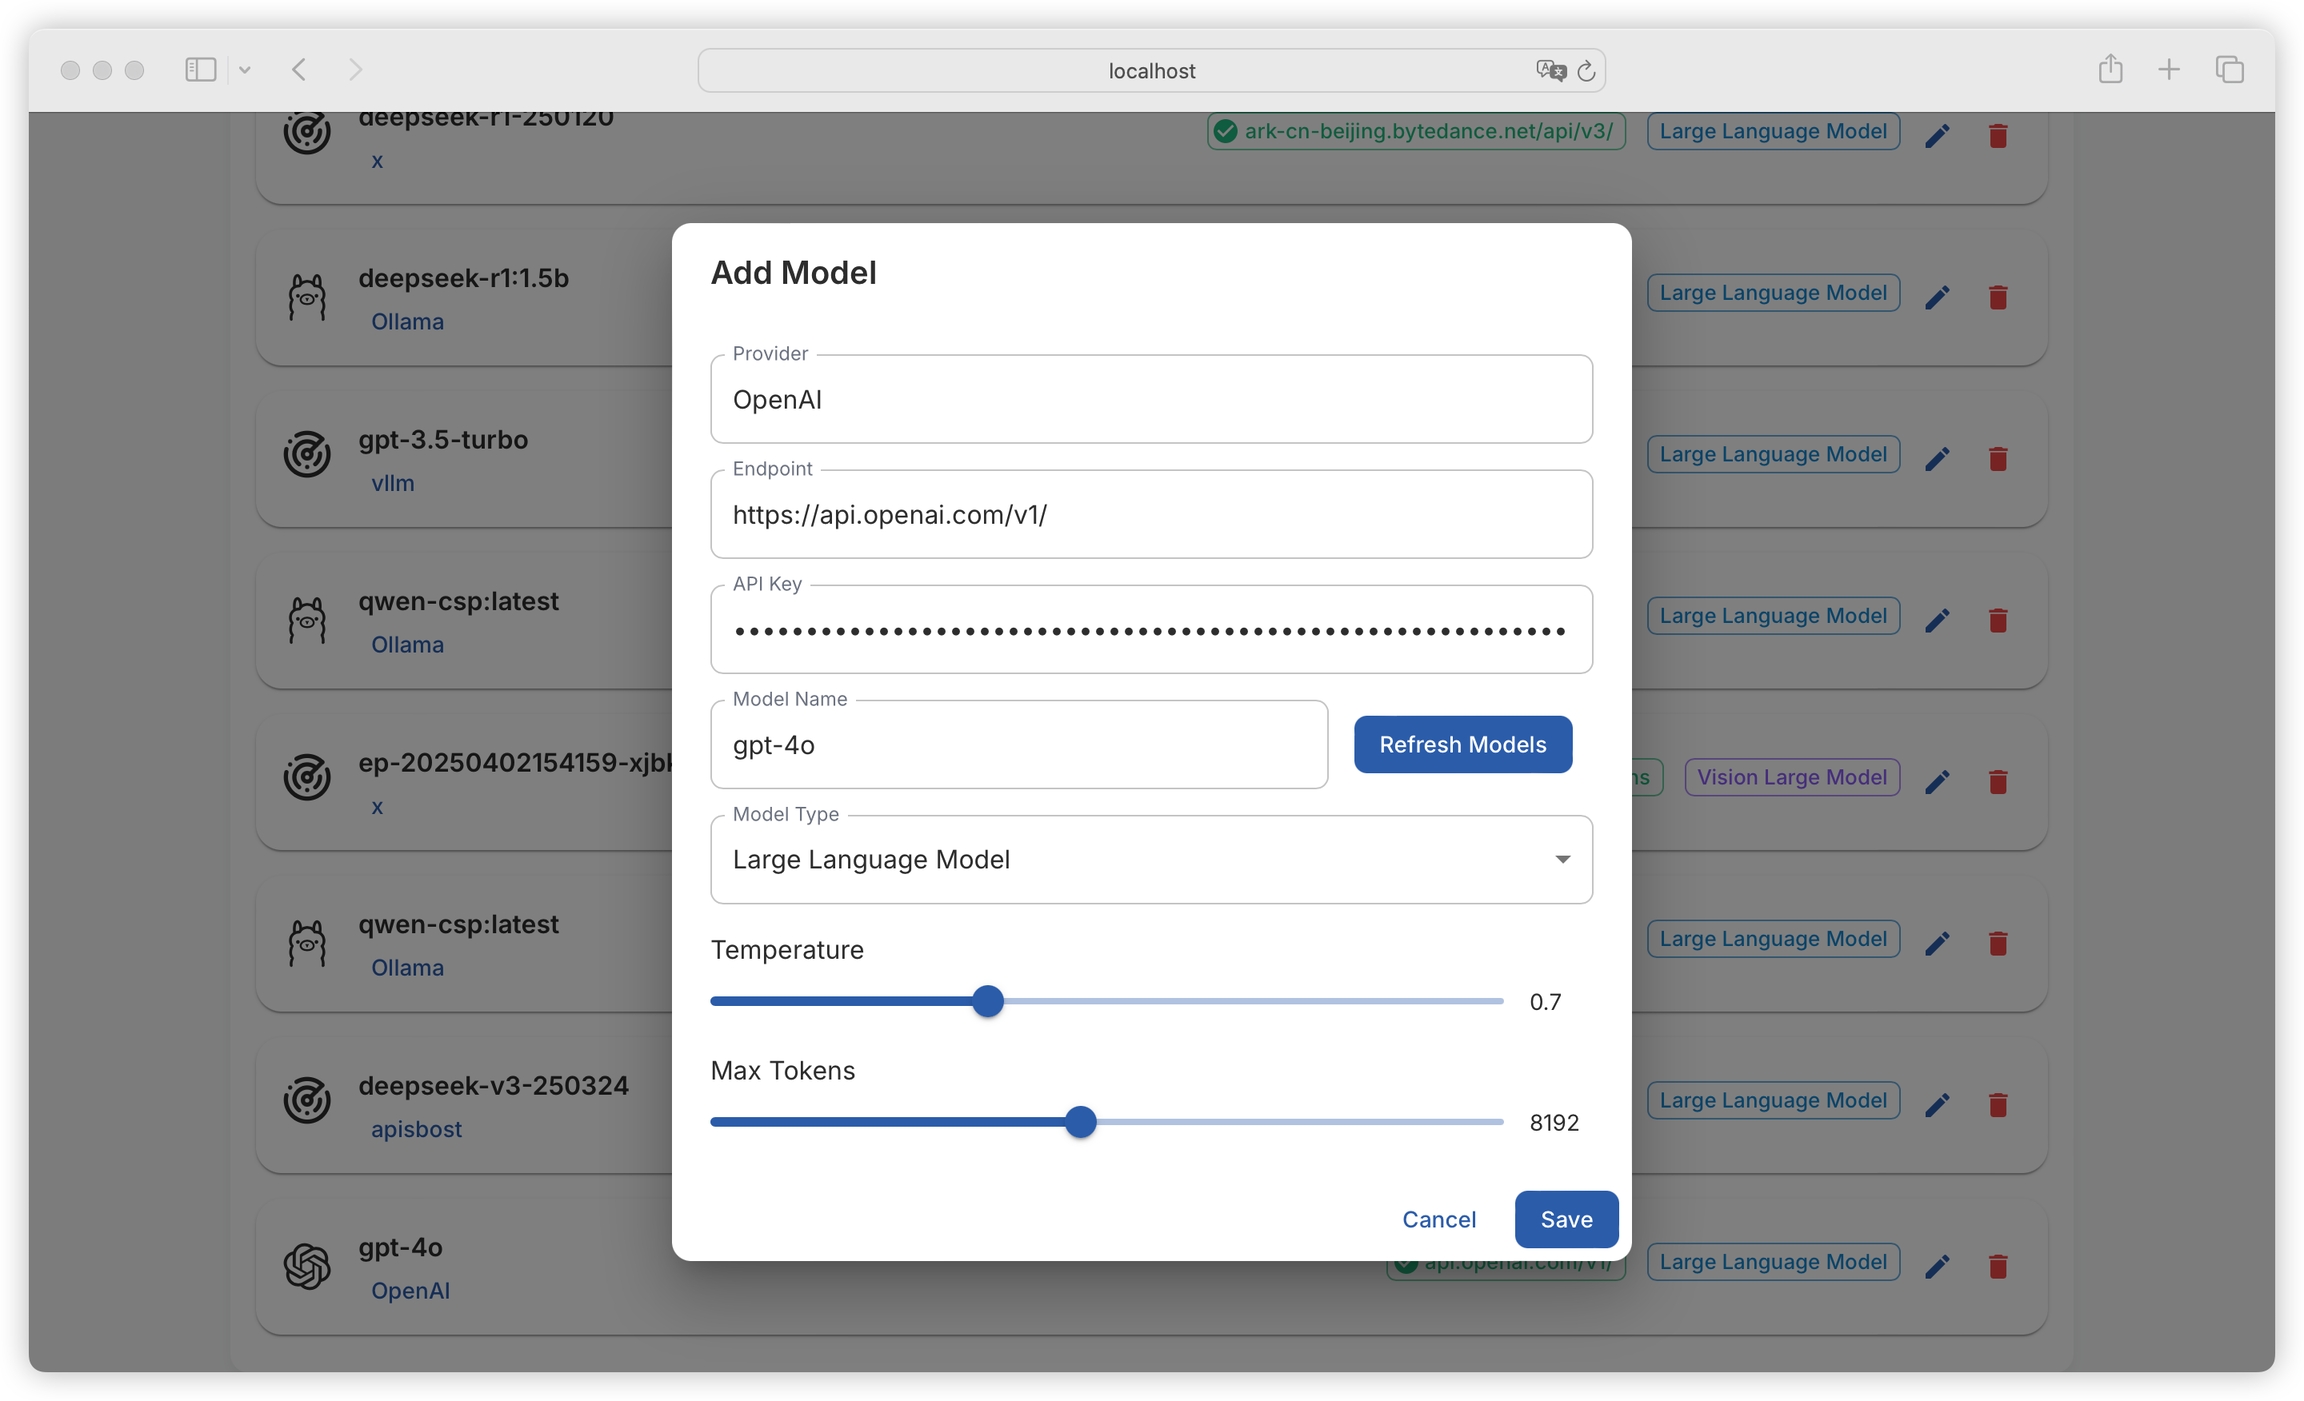Click the Provider field showing OpenAI
The width and height of the screenshot is (2304, 1401).
point(1151,400)
